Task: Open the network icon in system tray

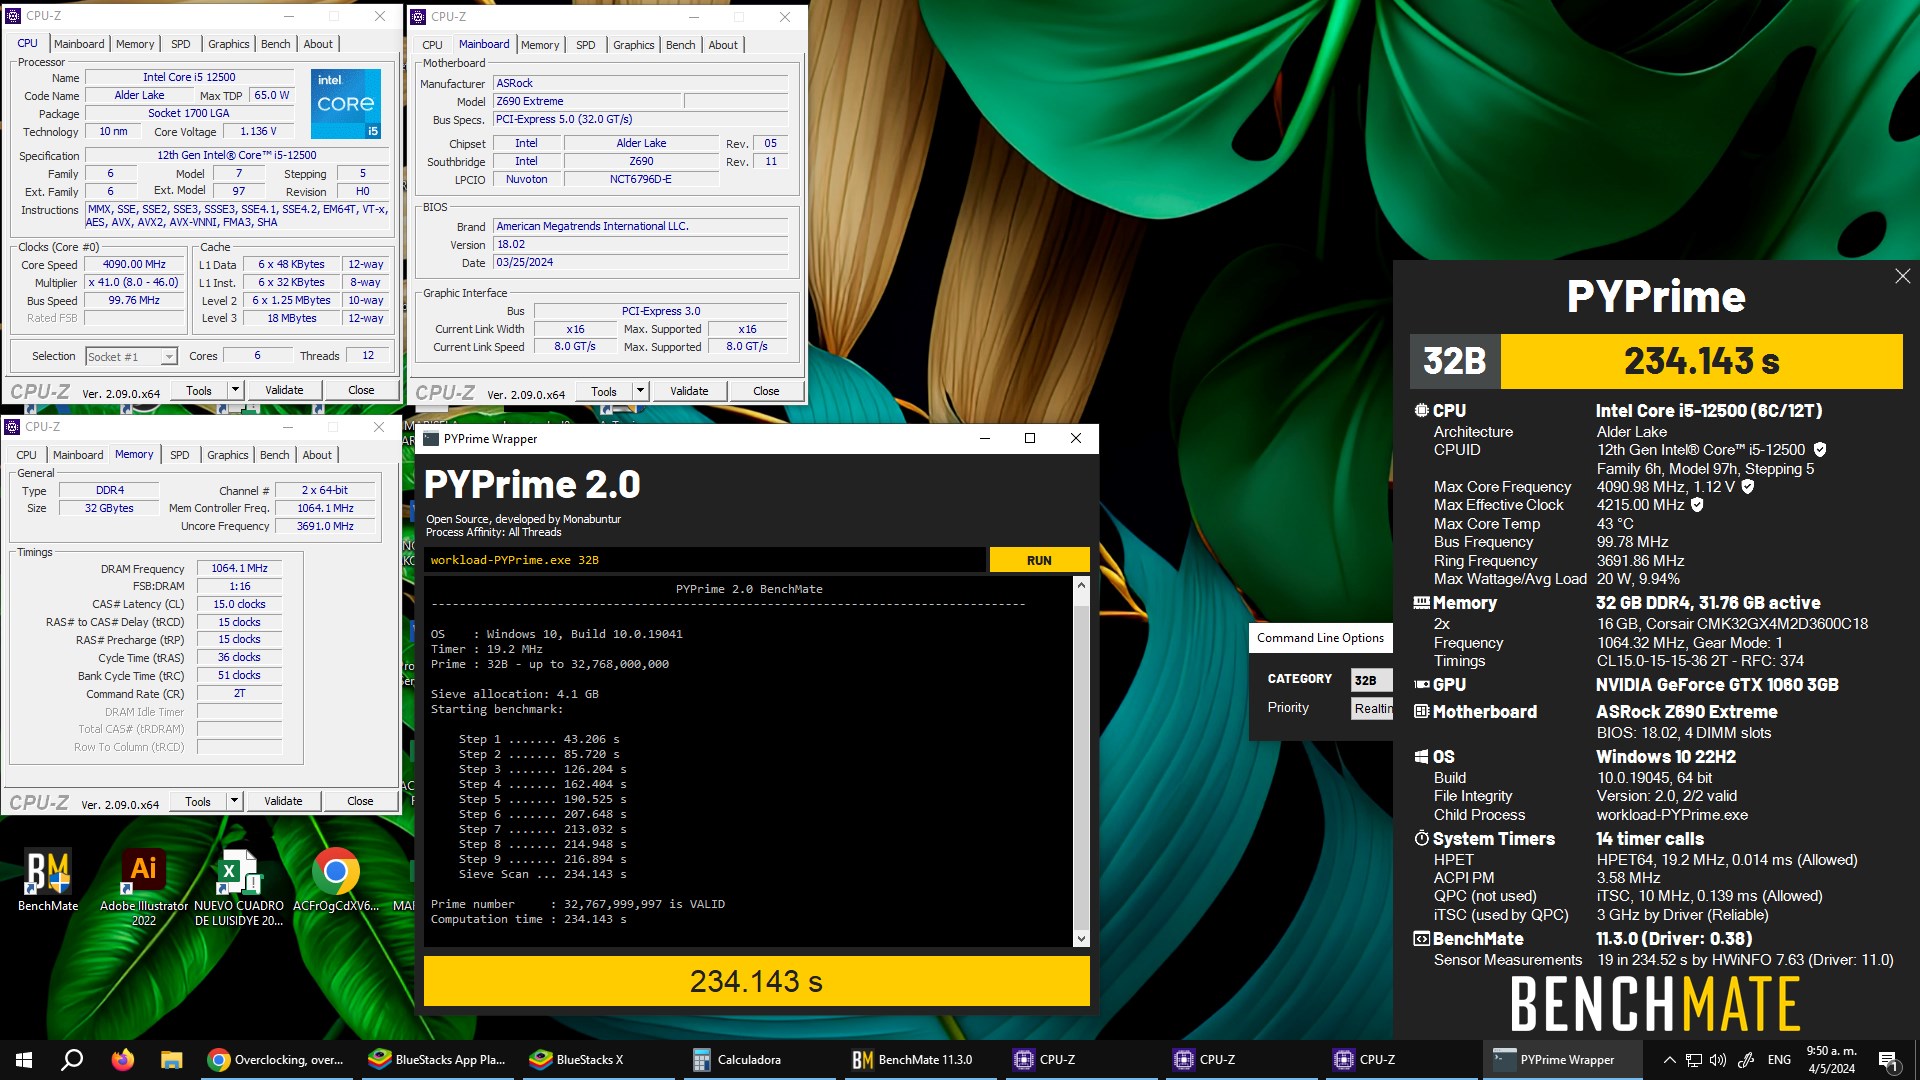Action: pyautogui.click(x=1694, y=1060)
